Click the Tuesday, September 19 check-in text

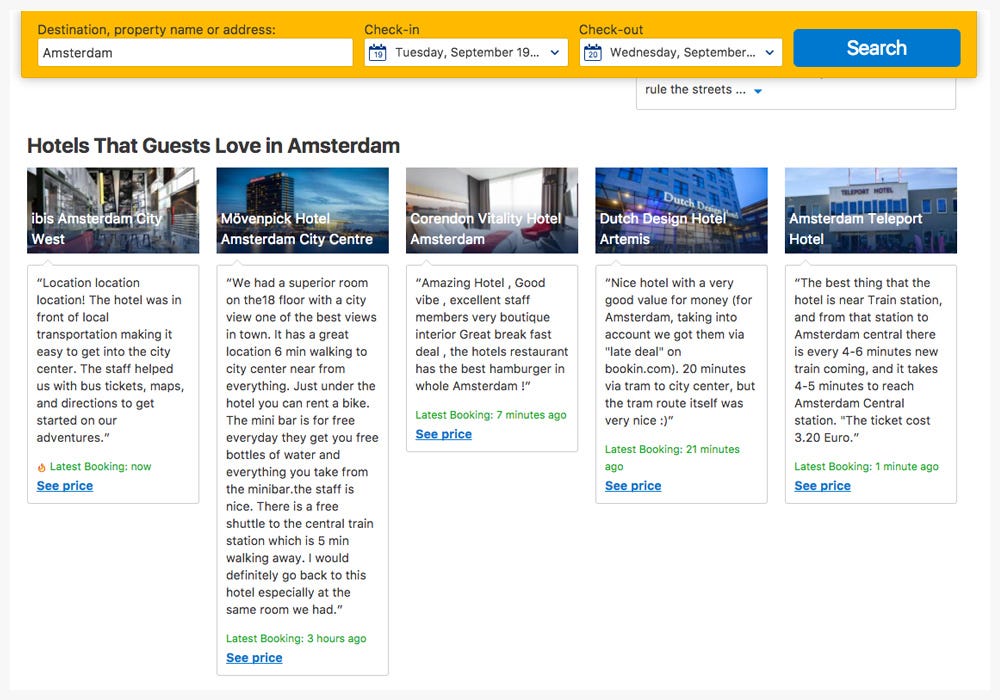(467, 52)
